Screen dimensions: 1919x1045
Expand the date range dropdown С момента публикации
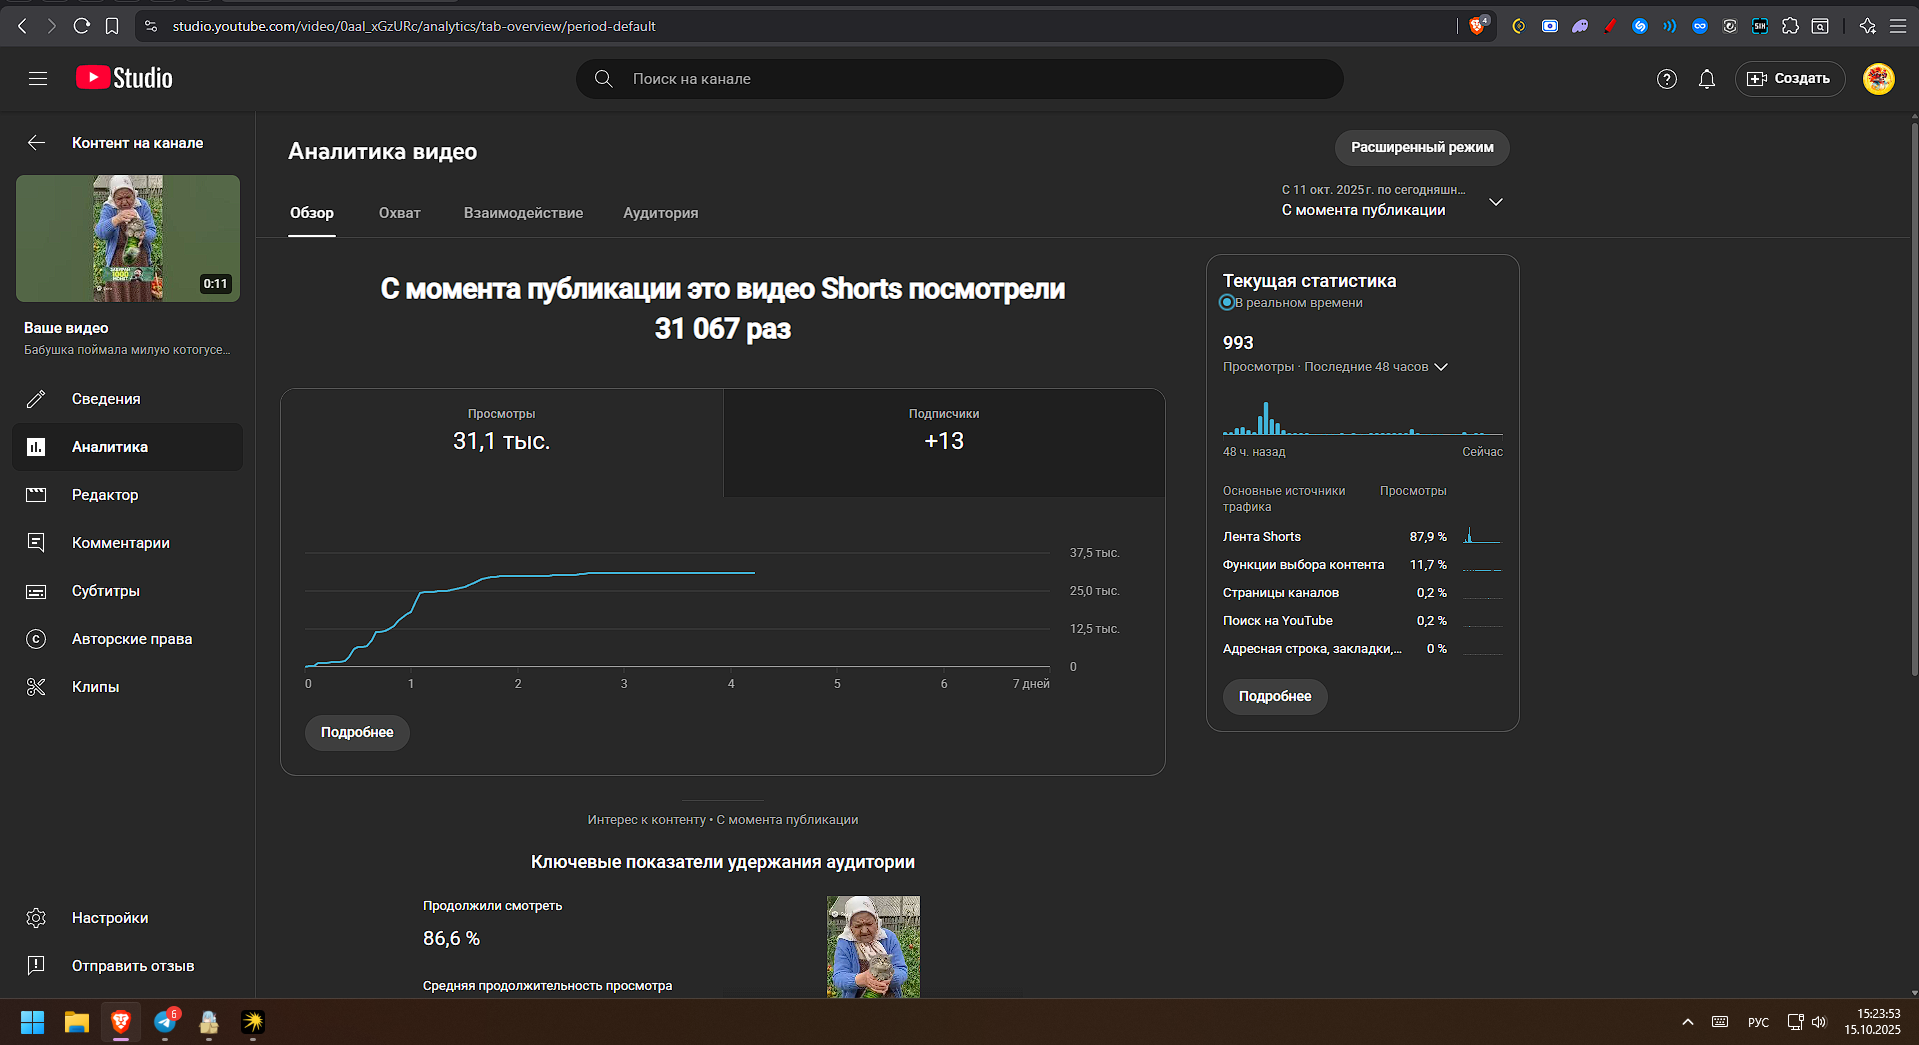click(1495, 202)
